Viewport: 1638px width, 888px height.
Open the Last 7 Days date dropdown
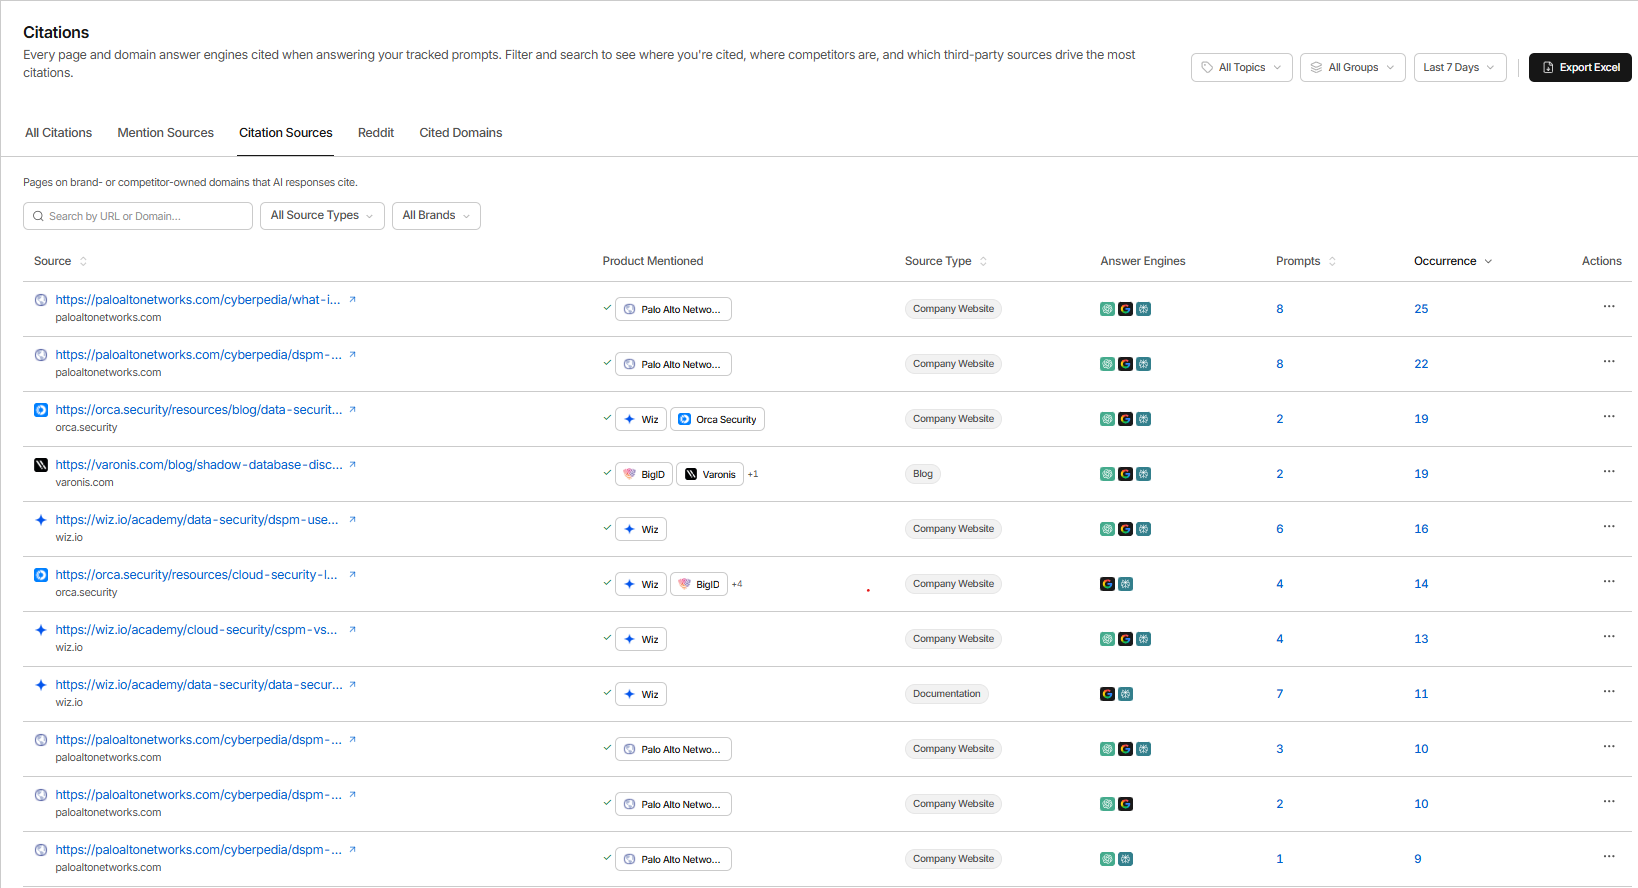tap(1459, 68)
